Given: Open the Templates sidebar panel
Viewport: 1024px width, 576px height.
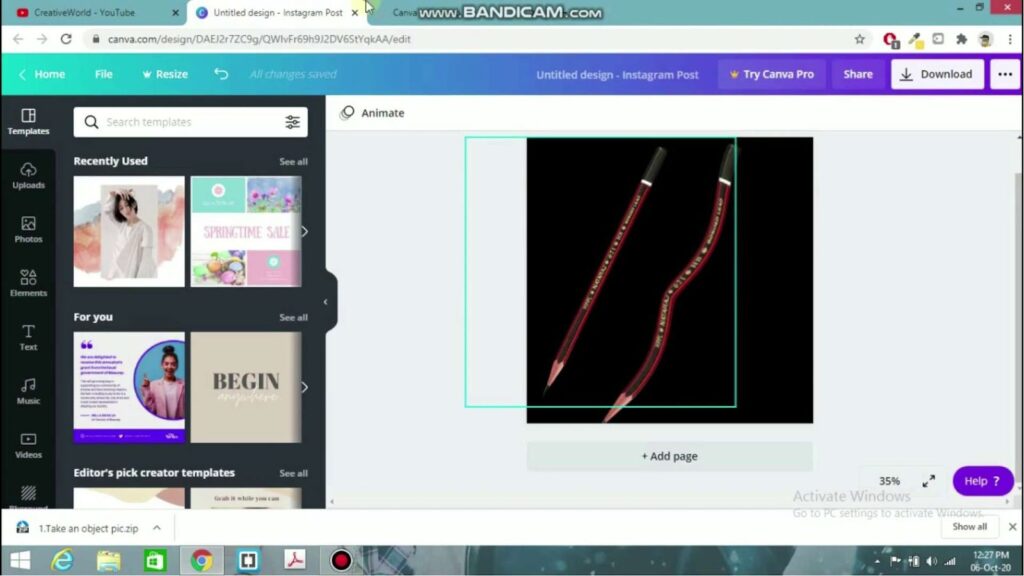Looking at the screenshot, I should coord(28,122).
